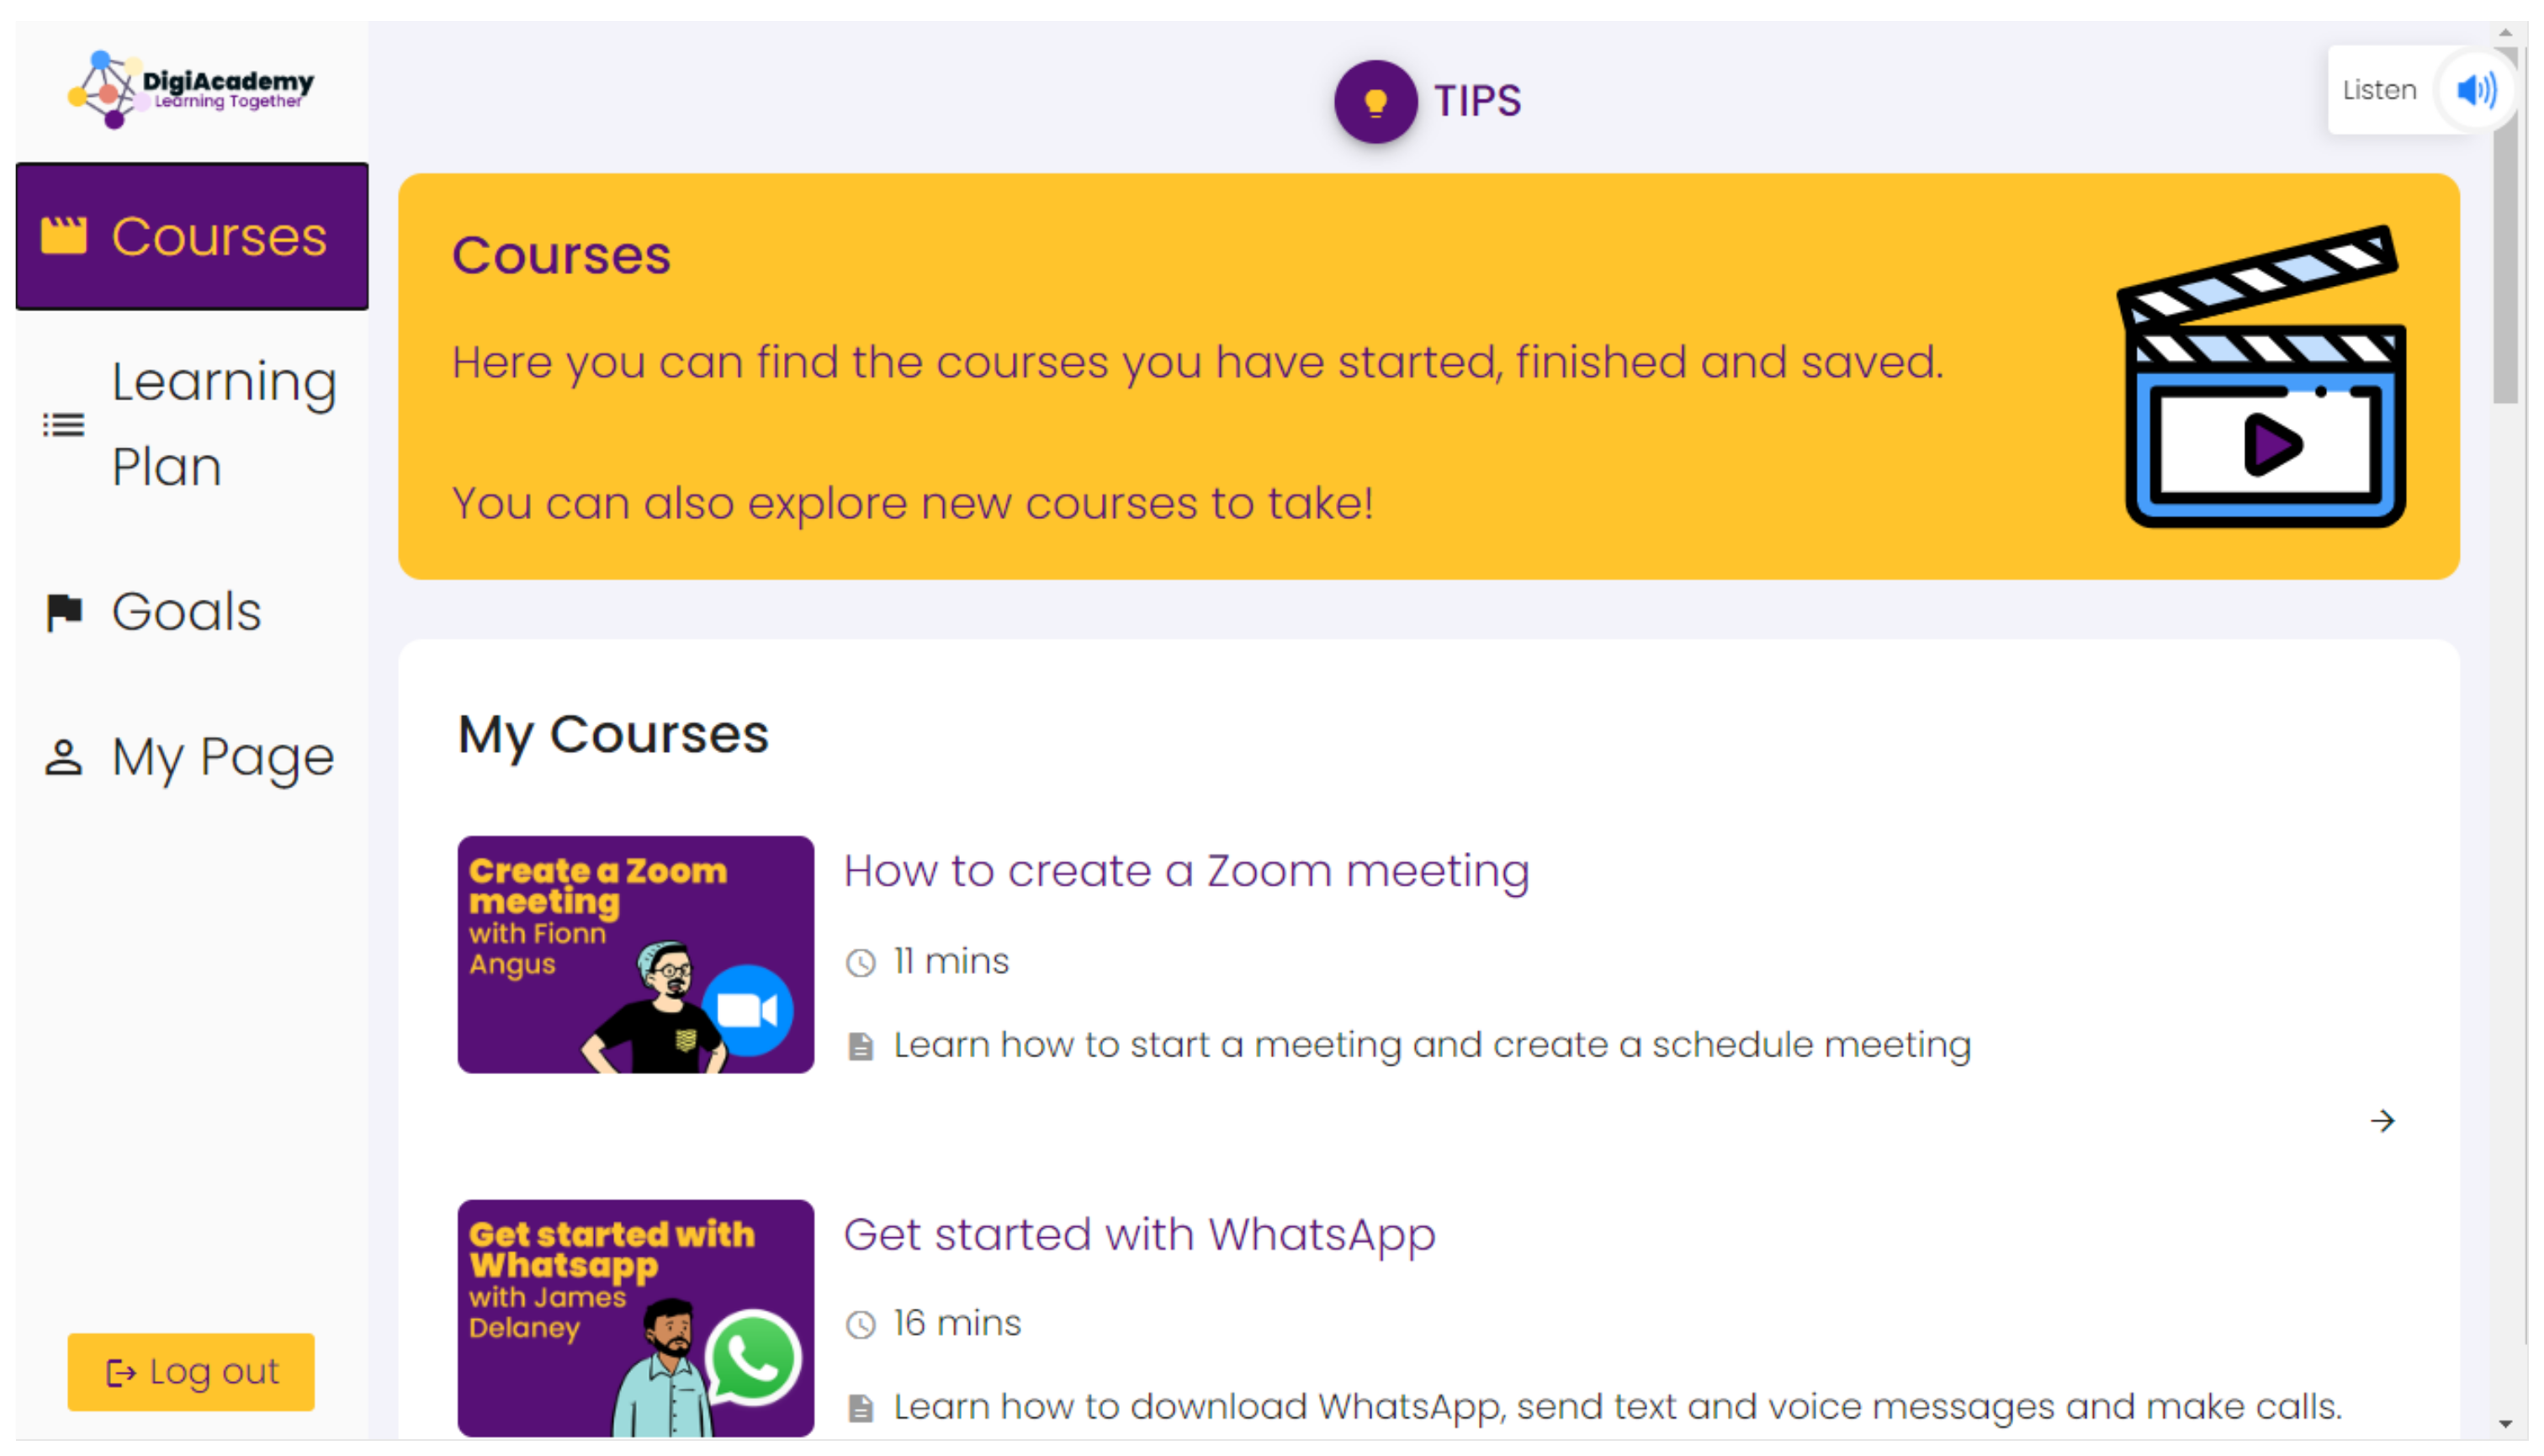
Task: Click the scroll down arrow of scrollbar
Action: point(2505,1424)
